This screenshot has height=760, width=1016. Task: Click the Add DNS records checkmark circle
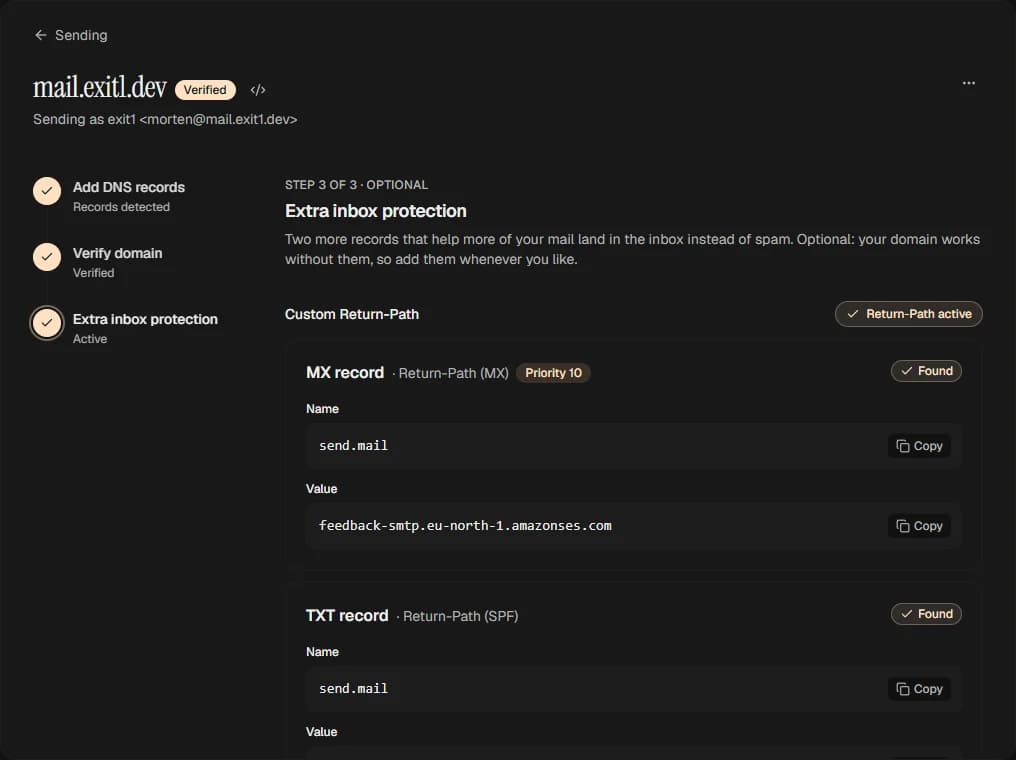[47, 191]
